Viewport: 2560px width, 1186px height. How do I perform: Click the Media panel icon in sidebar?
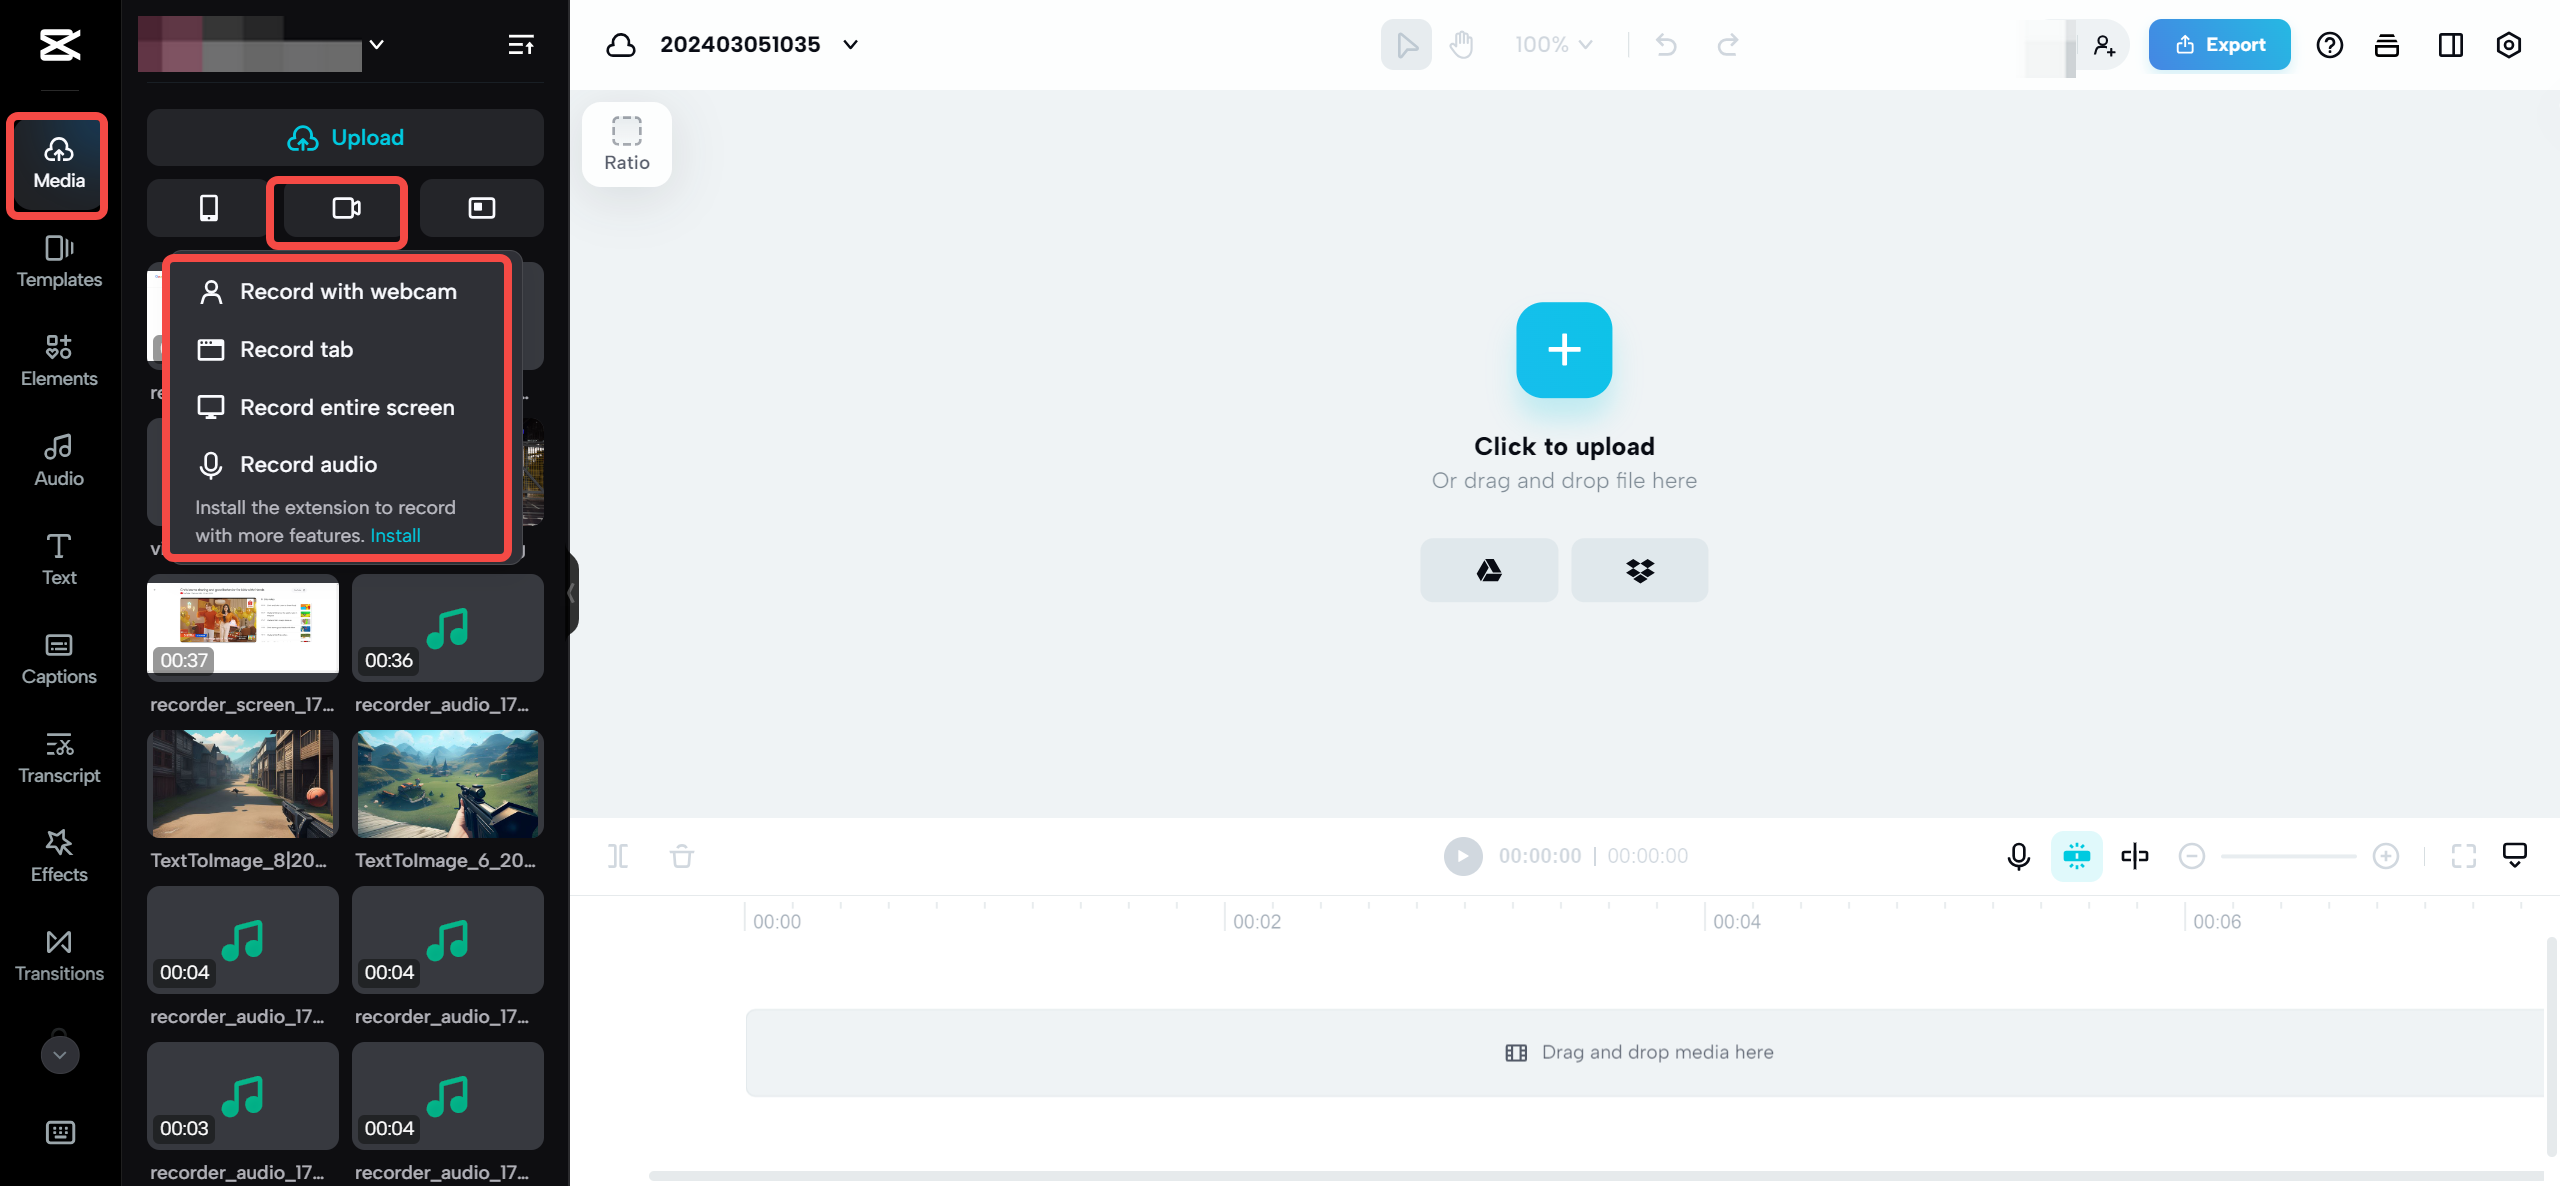(x=59, y=160)
